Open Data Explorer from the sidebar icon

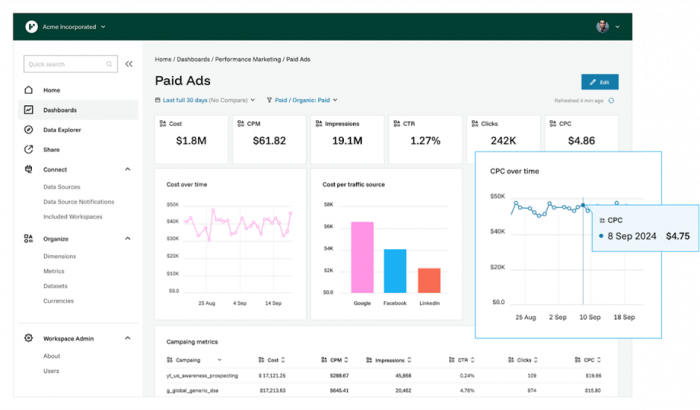pyautogui.click(x=29, y=130)
